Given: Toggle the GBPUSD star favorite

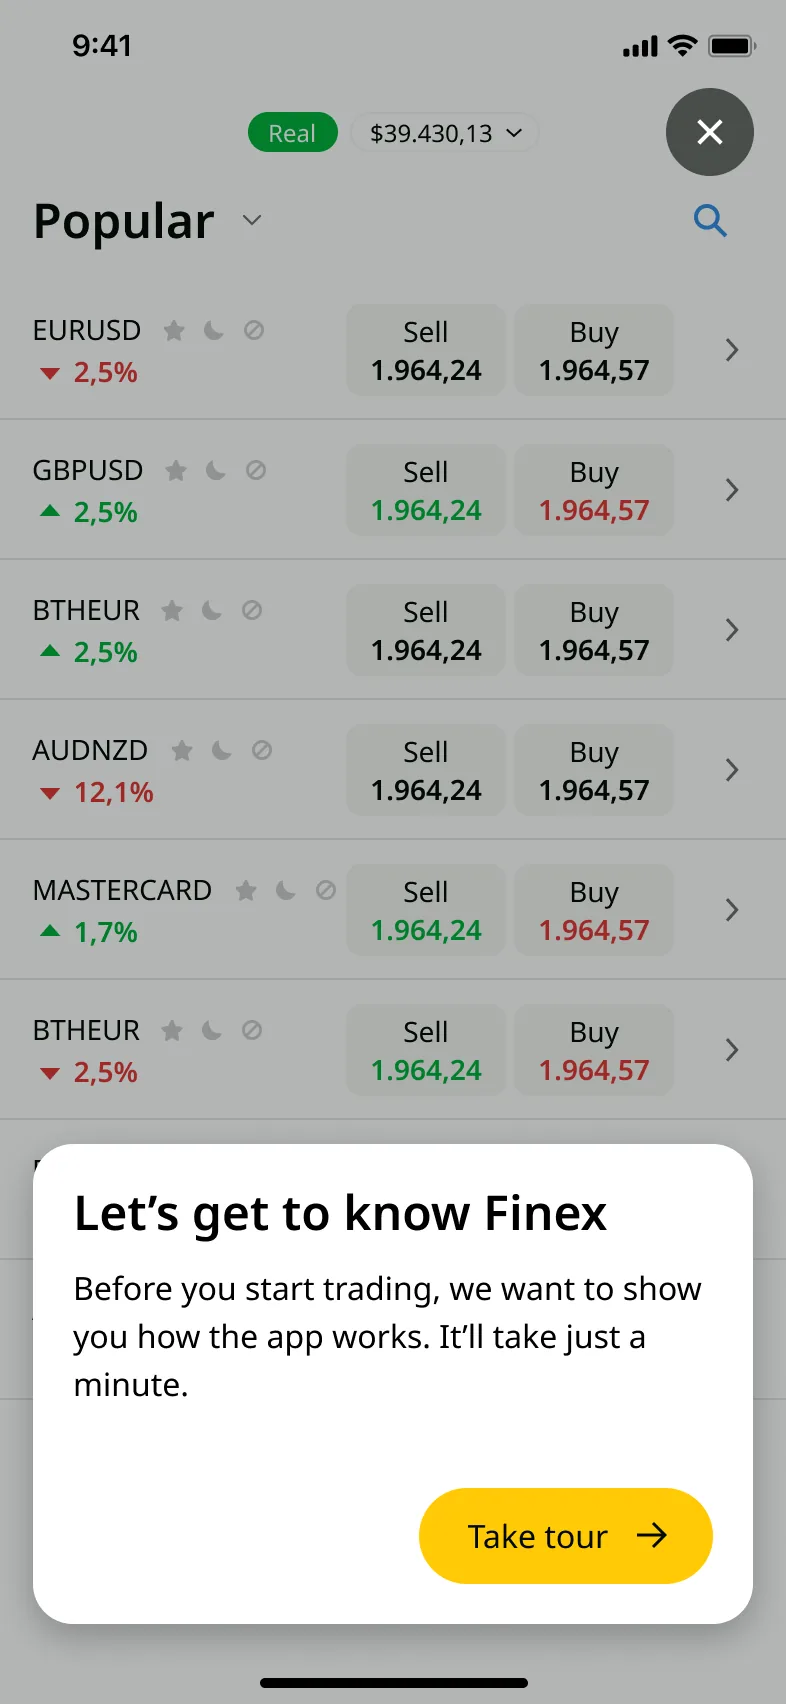Looking at the screenshot, I should click(176, 470).
